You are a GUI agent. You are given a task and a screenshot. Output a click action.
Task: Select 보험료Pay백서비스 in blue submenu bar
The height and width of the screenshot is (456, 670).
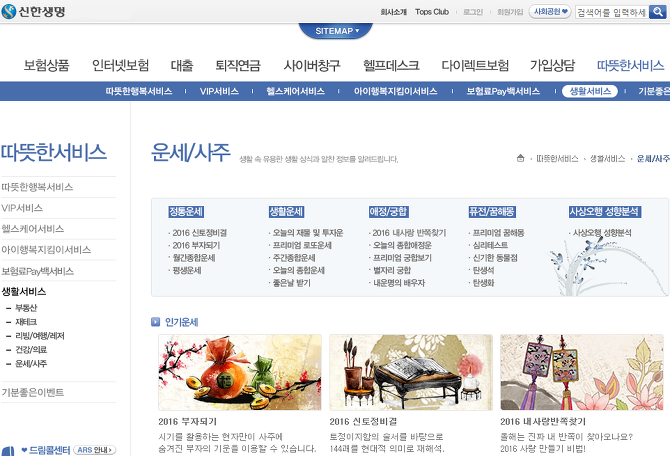tap(503, 91)
